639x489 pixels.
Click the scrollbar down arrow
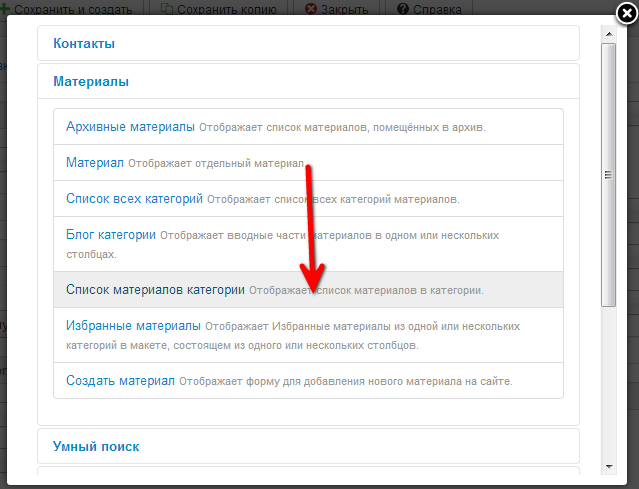[607, 465]
